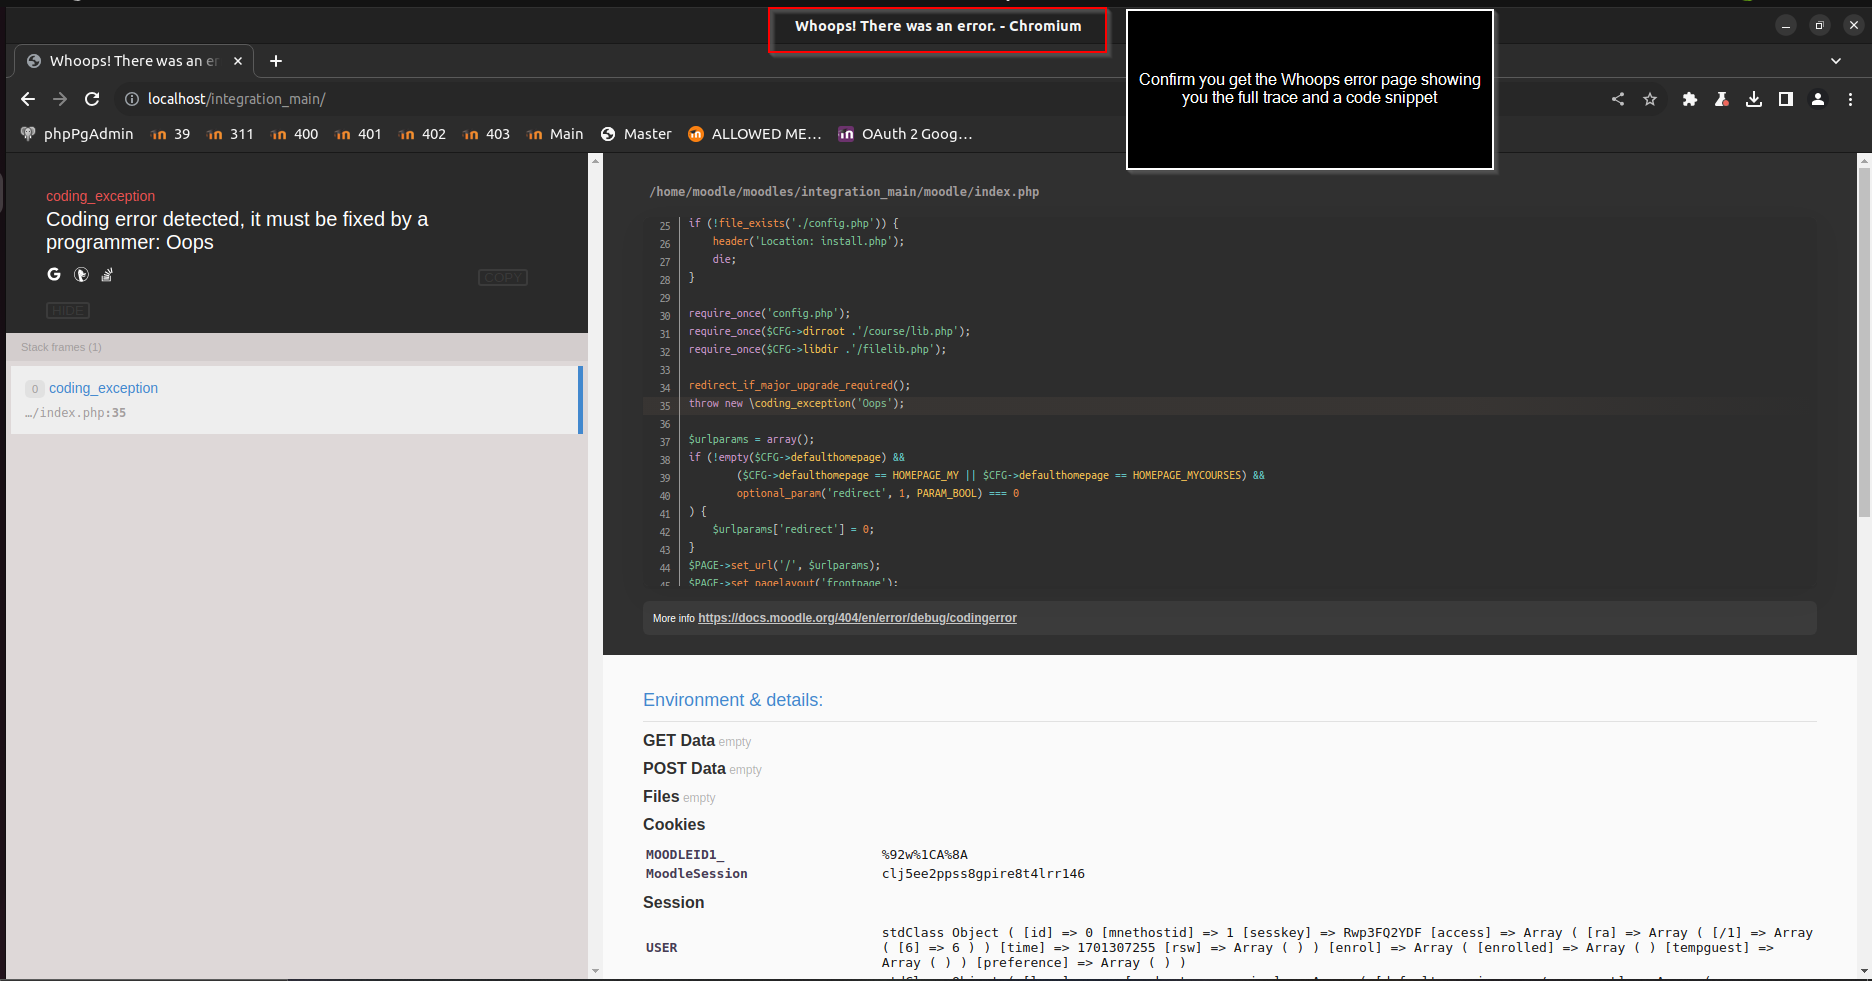The width and height of the screenshot is (1872, 981).
Task: Click the USER session key
Action: pyautogui.click(x=661, y=948)
